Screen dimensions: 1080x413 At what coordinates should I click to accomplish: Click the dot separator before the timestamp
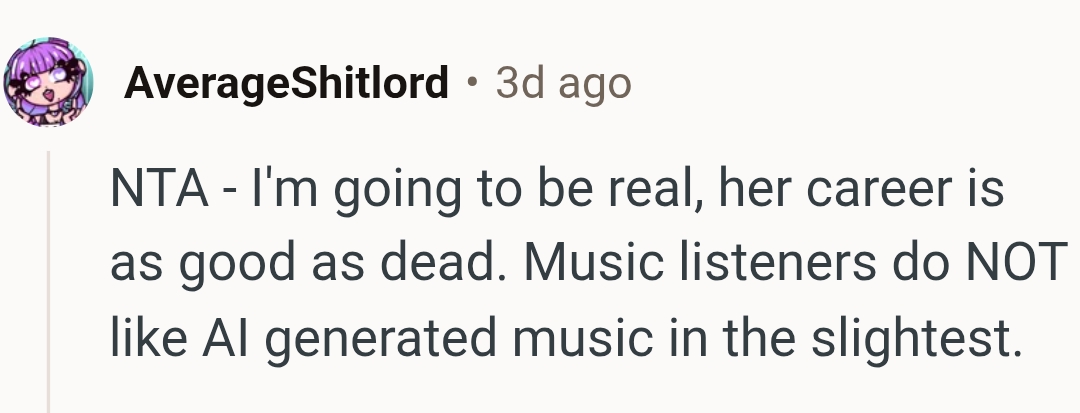[470, 85]
